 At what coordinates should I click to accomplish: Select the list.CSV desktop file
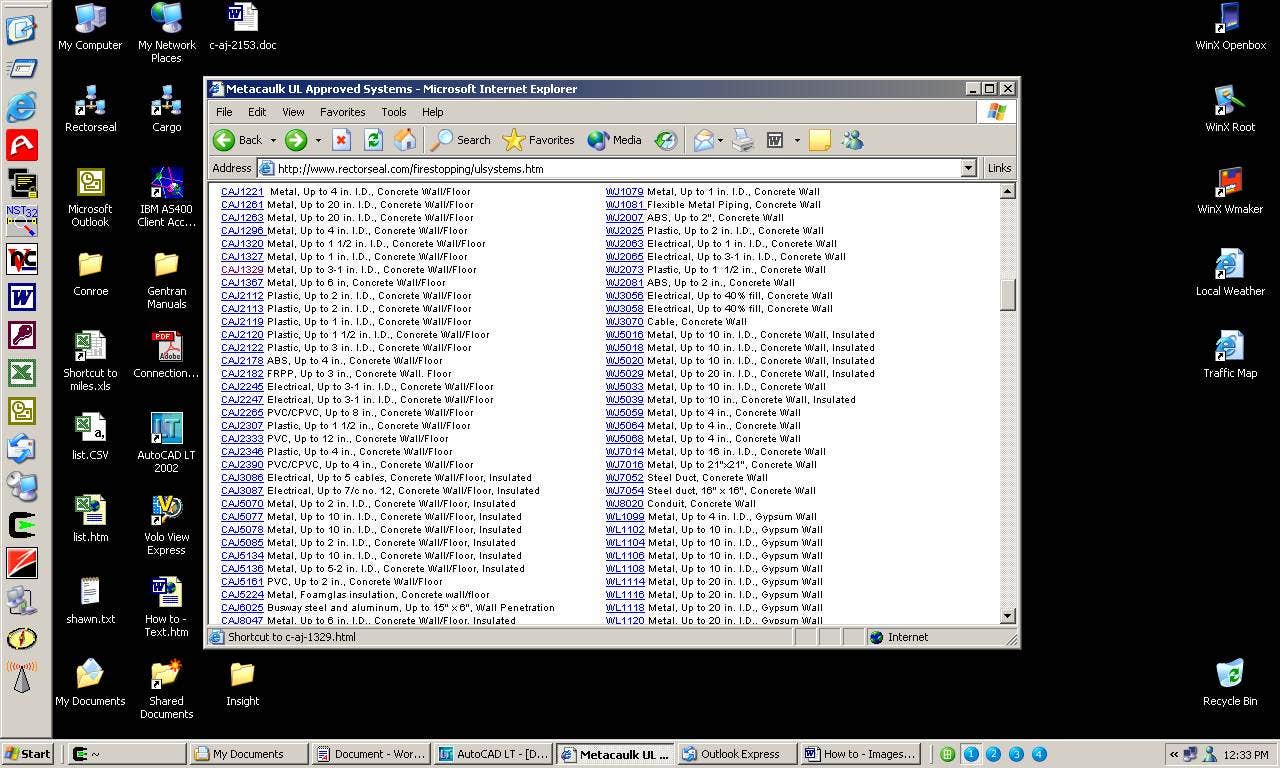(x=90, y=437)
